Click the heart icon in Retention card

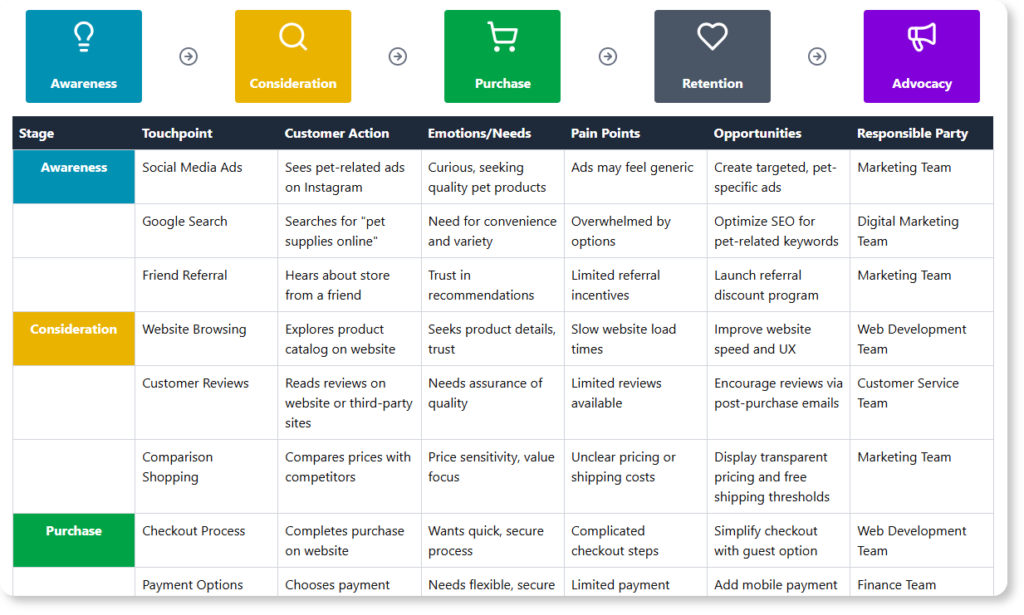coord(712,37)
